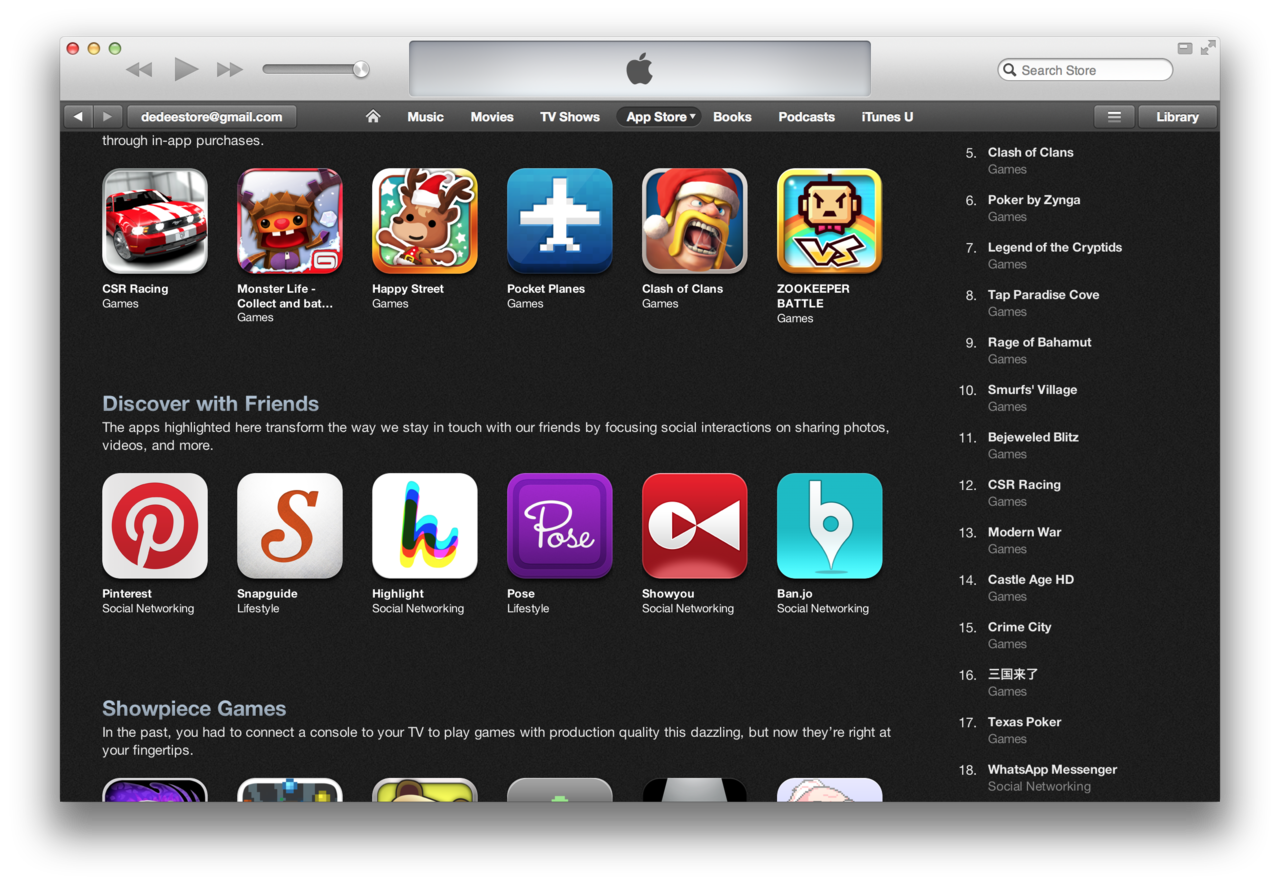The height and width of the screenshot is (885, 1280).
Task: Select the Pocket Planes app icon
Action: pos(560,220)
